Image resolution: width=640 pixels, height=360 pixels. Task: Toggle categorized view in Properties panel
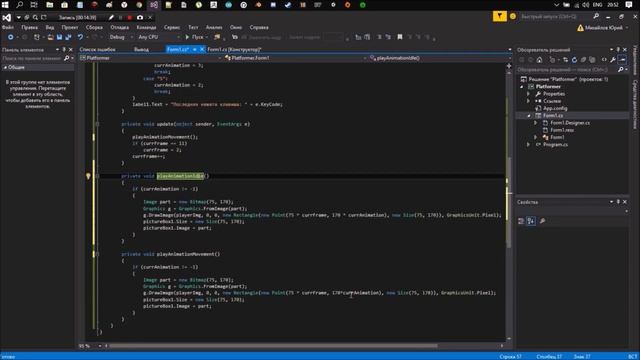(521, 221)
